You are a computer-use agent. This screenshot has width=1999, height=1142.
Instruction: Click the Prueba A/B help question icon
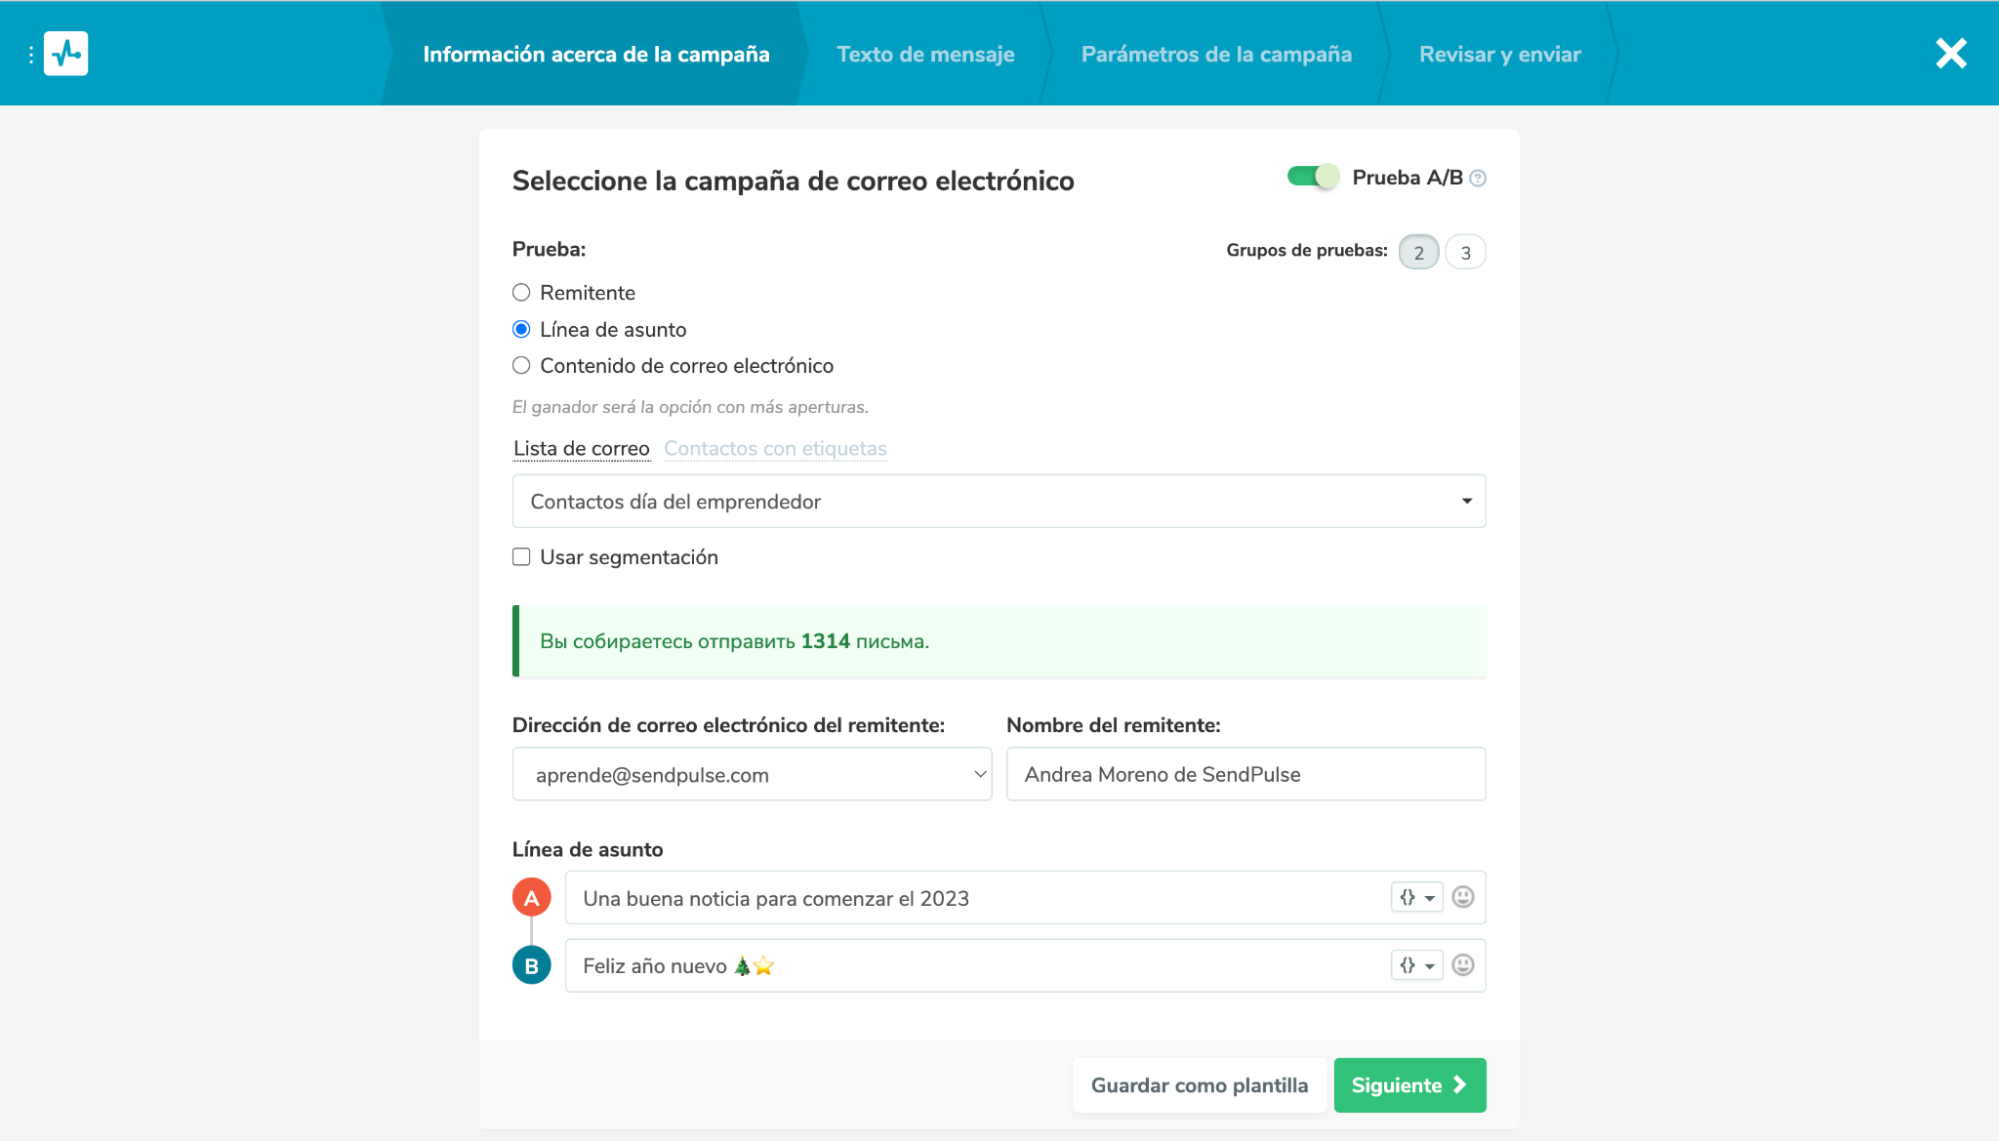click(1478, 178)
